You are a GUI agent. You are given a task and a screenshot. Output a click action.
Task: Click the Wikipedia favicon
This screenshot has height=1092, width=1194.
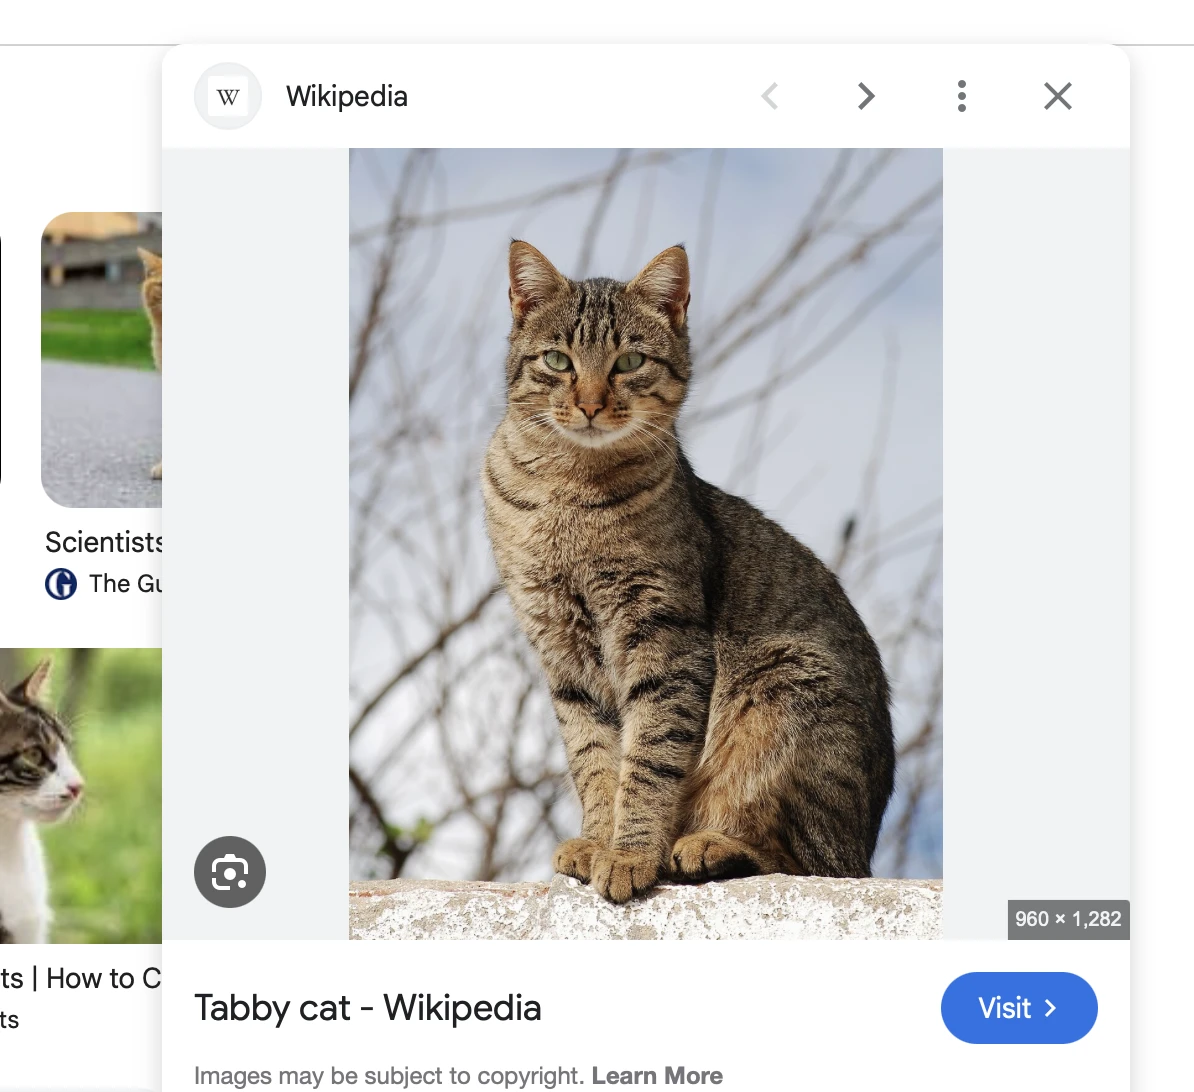(x=227, y=96)
